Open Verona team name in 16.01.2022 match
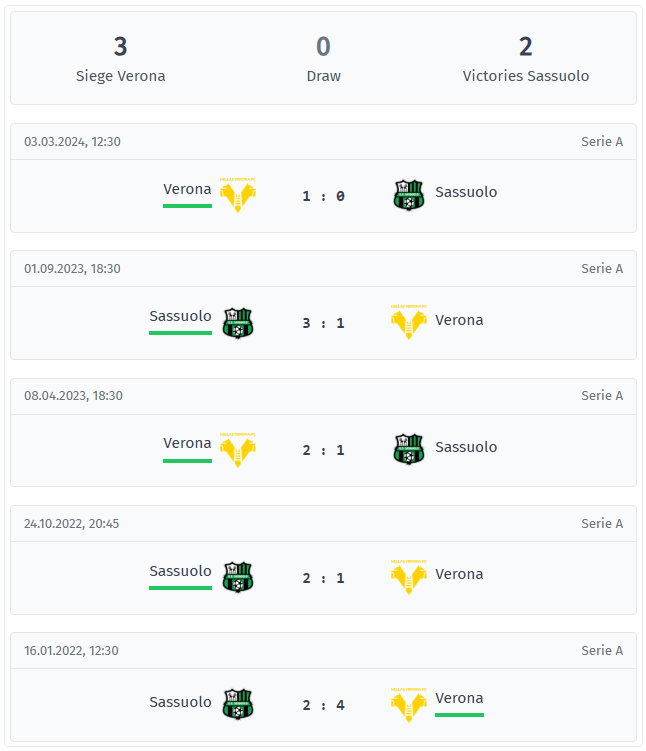 tap(459, 698)
